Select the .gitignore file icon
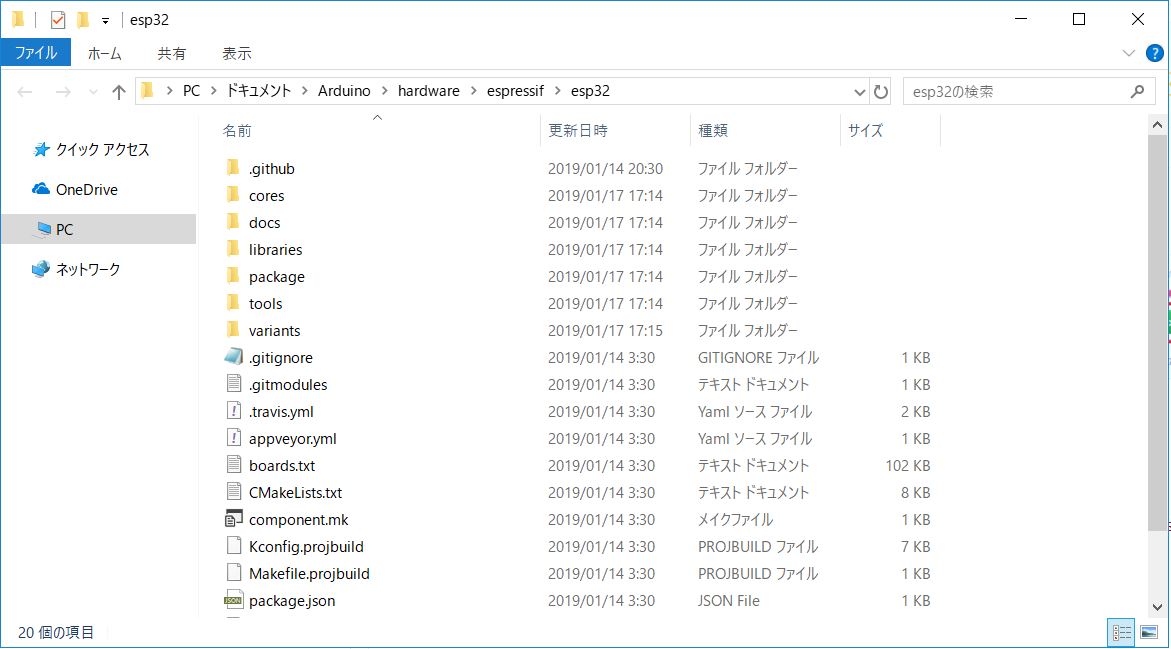1171x649 pixels. (x=234, y=356)
